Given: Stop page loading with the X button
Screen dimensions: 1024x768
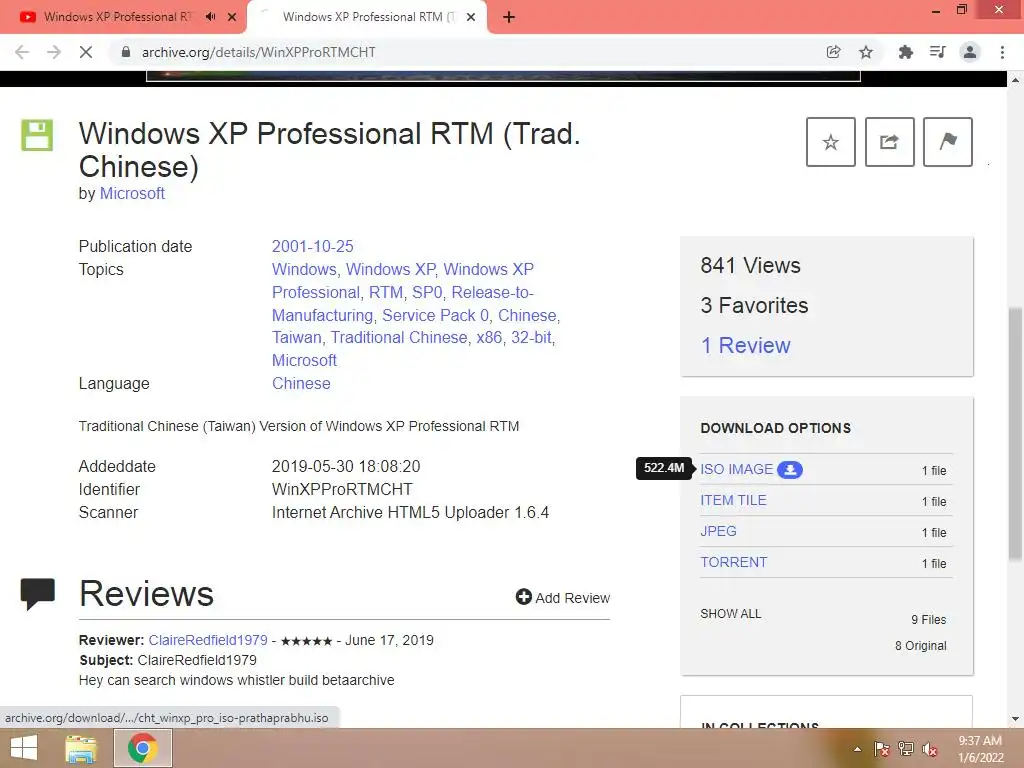Looking at the screenshot, I should pos(86,52).
